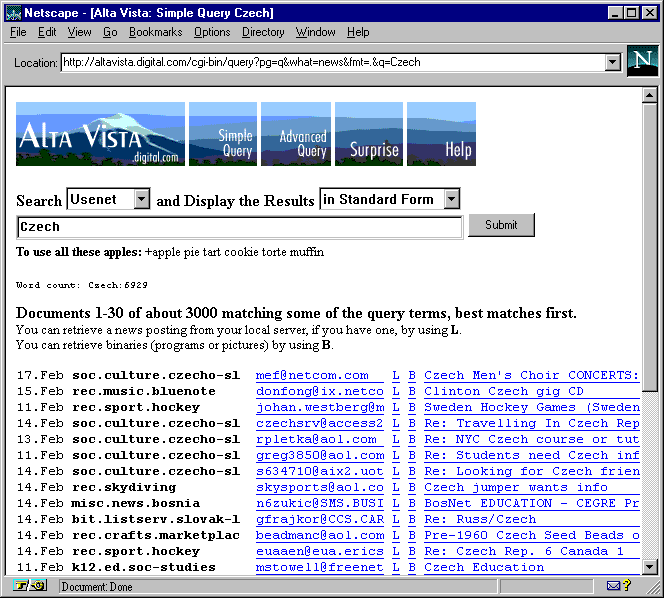Open 'Czech Men's Choir CONCERTS' posting link

pyautogui.click(x=532, y=376)
